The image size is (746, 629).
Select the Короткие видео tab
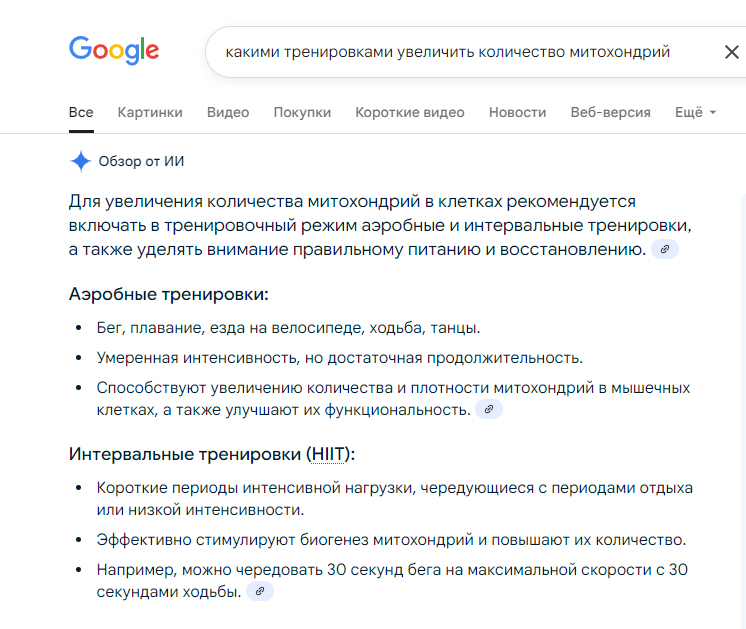coord(410,112)
